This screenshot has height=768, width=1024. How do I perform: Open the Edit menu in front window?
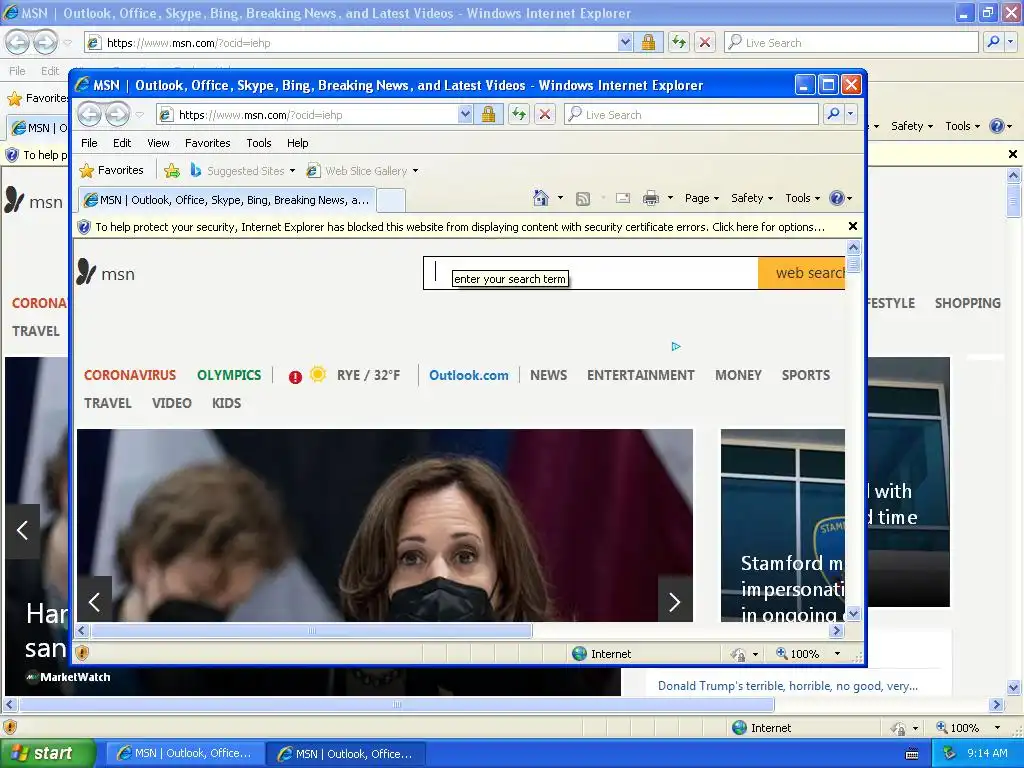(x=122, y=143)
